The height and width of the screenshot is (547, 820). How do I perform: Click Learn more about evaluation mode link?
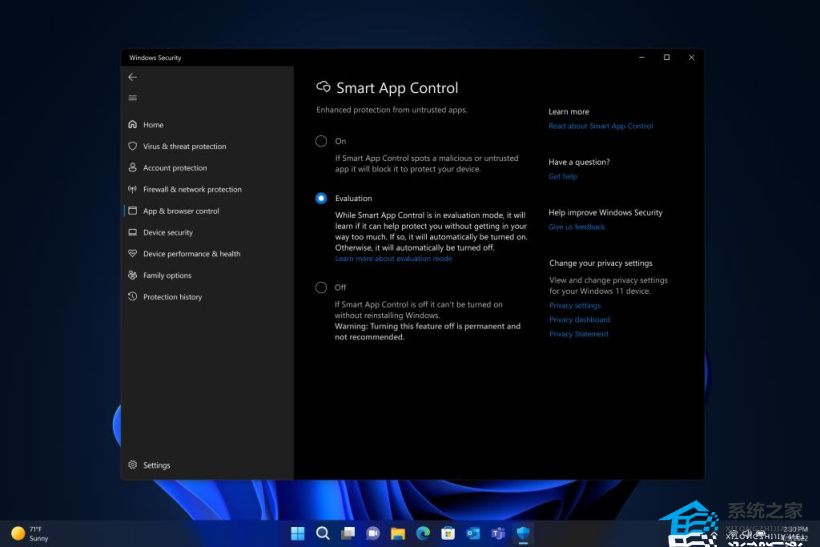393,259
